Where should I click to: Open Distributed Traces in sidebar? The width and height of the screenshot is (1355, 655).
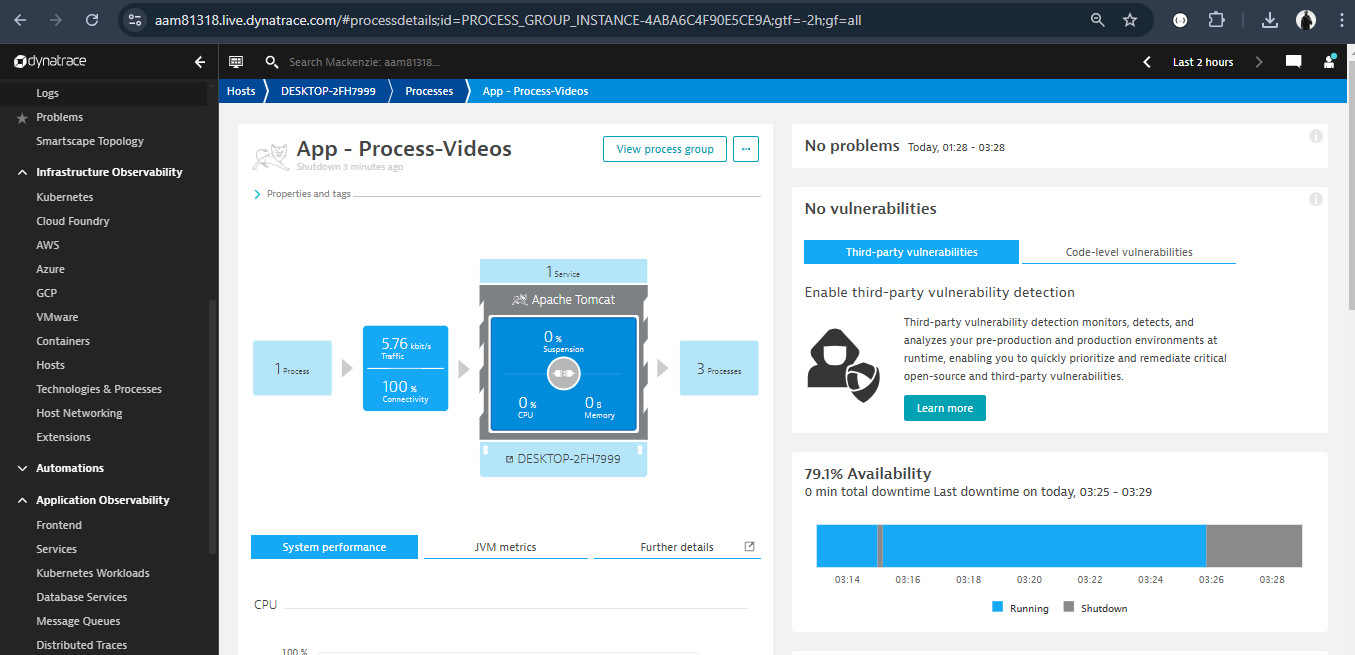click(82, 645)
